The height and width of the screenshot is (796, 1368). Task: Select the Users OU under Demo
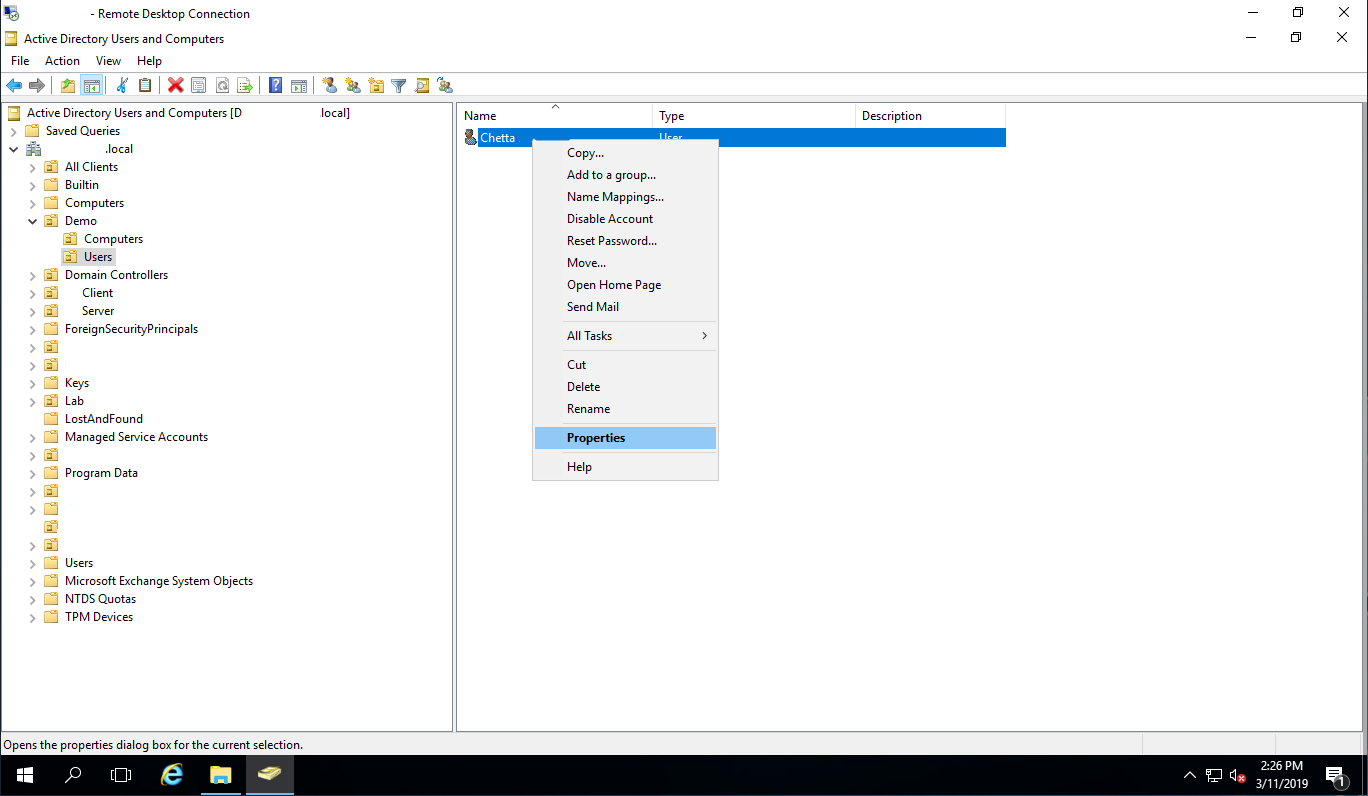pyautogui.click(x=98, y=257)
